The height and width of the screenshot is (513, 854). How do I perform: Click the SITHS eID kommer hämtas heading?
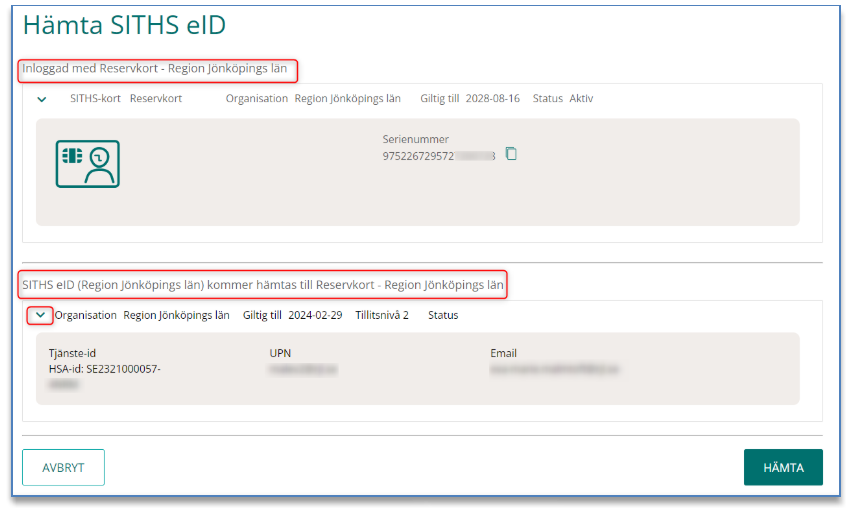263,285
